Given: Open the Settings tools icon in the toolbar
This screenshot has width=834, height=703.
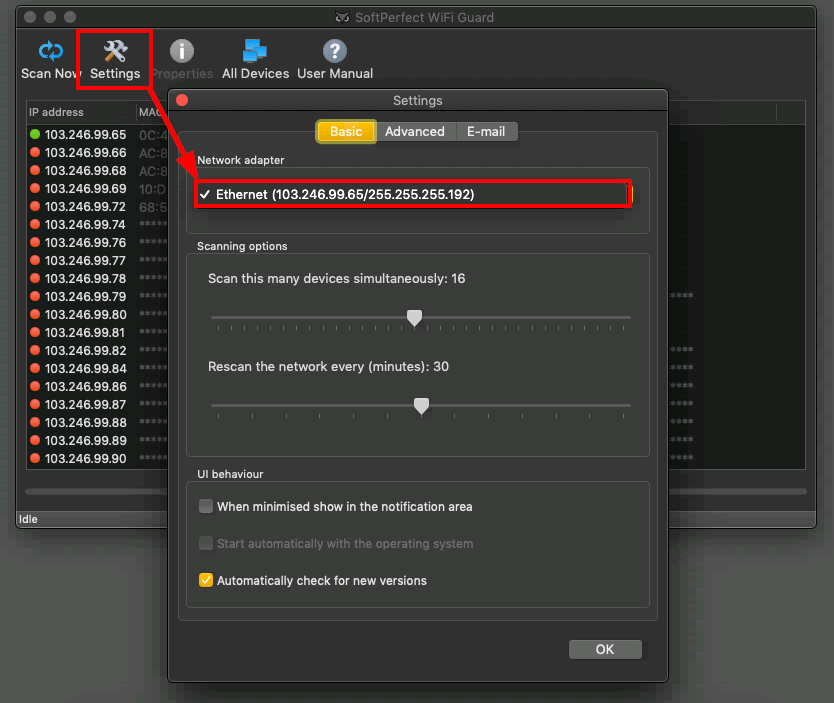Looking at the screenshot, I should coord(115,52).
